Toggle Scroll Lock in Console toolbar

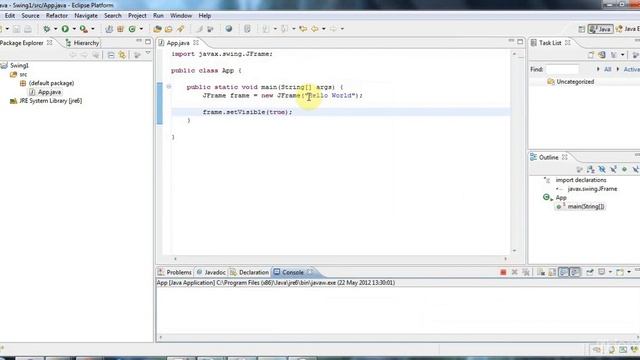[552, 272]
